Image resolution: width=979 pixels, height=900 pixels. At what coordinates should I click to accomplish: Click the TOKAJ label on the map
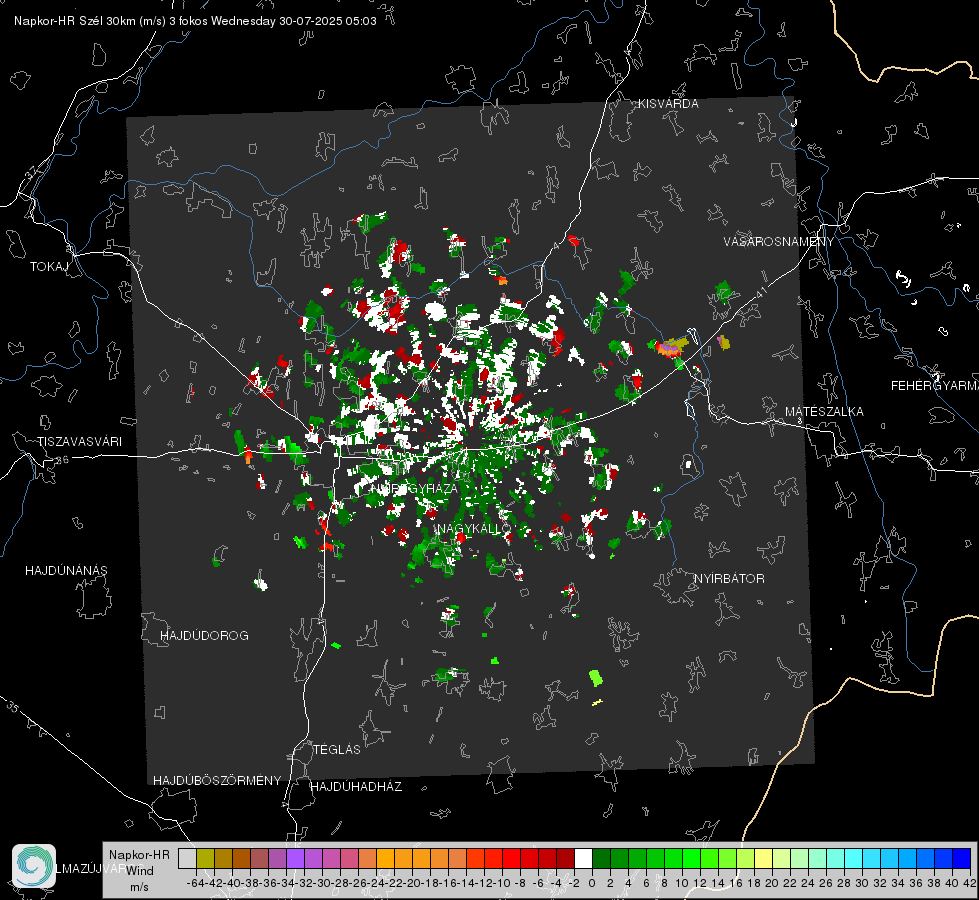49,267
